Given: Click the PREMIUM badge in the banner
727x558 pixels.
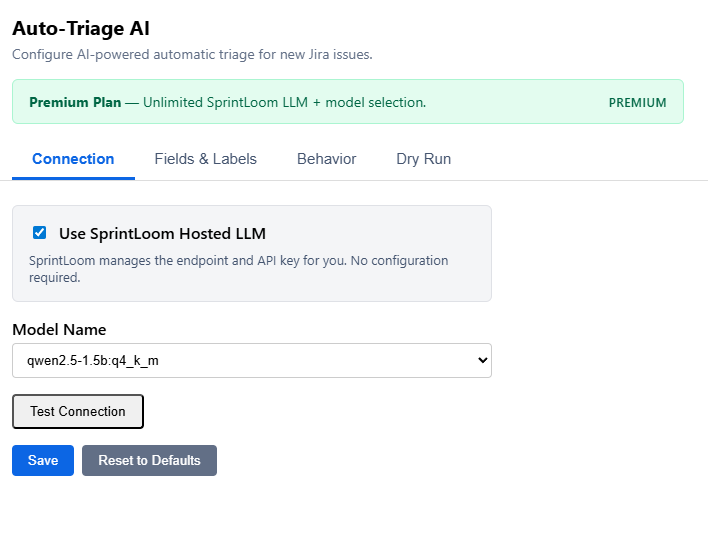Looking at the screenshot, I should coord(637,103).
